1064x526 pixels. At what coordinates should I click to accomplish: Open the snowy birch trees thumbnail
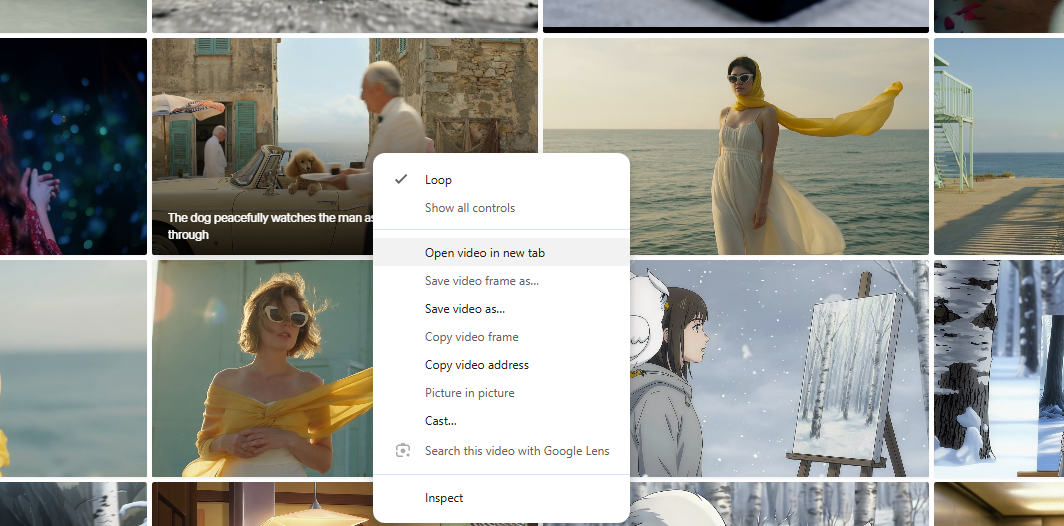click(999, 369)
